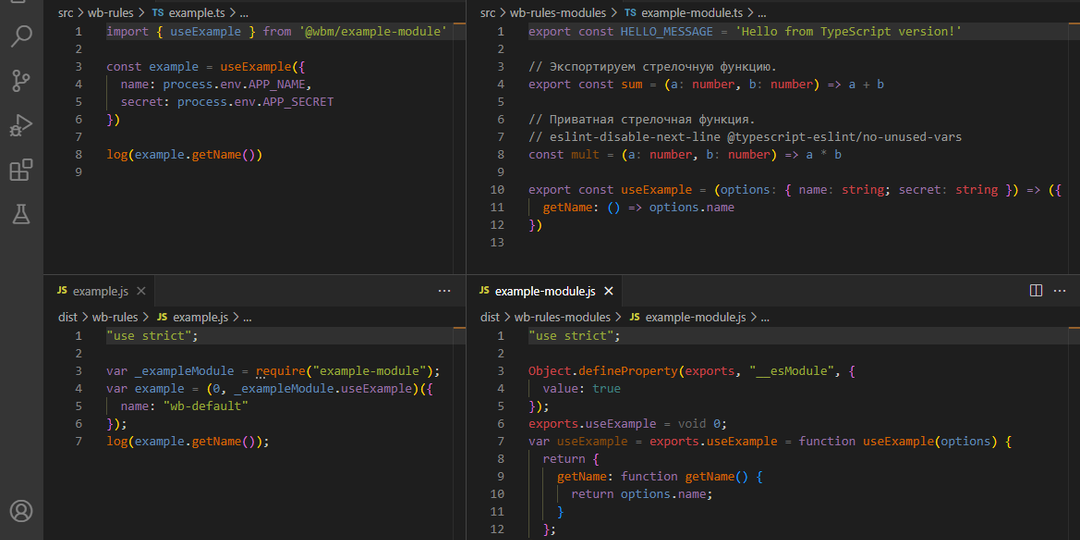Viewport: 1080px width, 540px height.
Task: Click 'require' call in example.js
Action: [x=280, y=371]
